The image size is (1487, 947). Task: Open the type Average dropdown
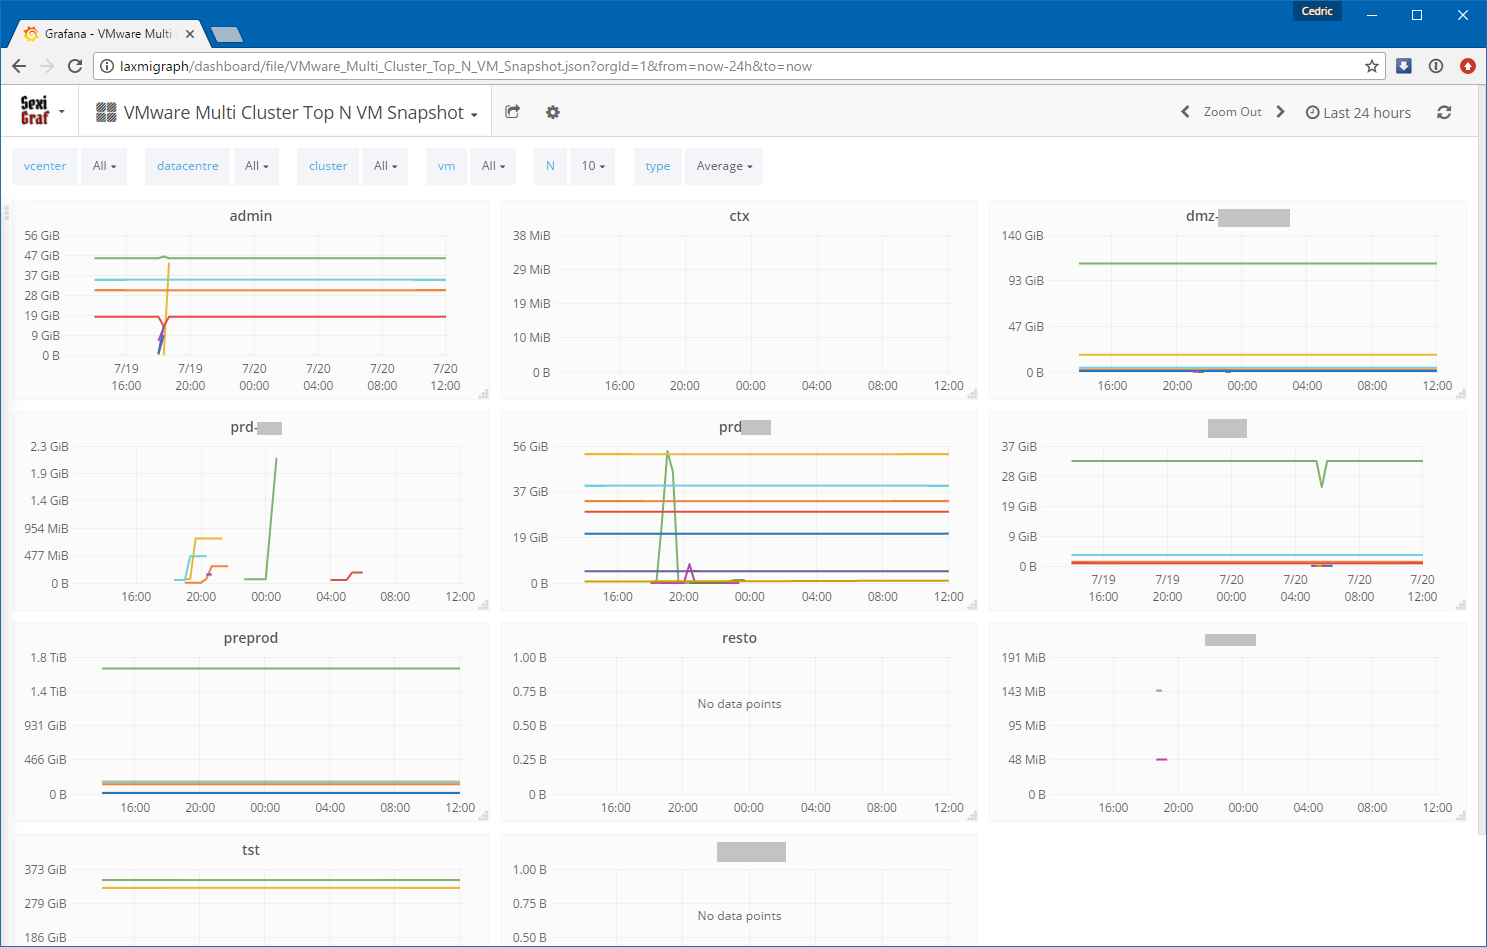point(724,166)
